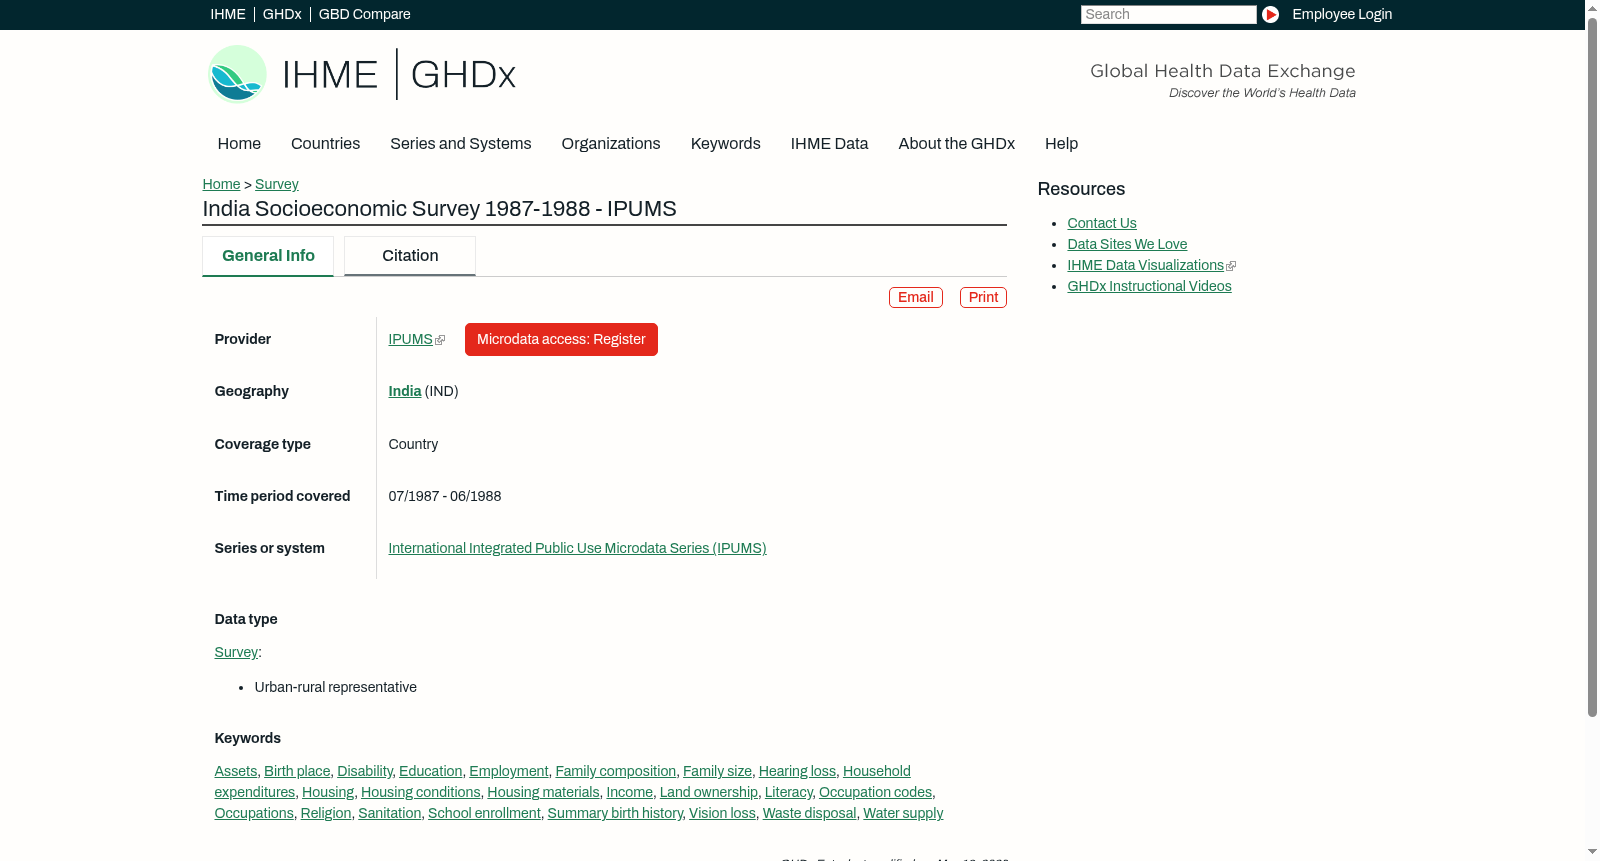1600x861 pixels.
Task: Open Employee Login
Action: click(x=1342, y=14)
